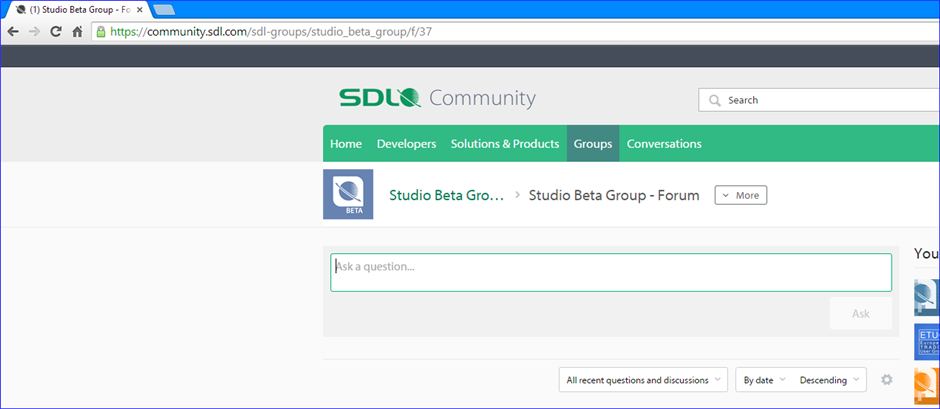Image resolution: width=940 pixels, height=409 pixels.
Task: Reload the current page
Action: [56, 31]
